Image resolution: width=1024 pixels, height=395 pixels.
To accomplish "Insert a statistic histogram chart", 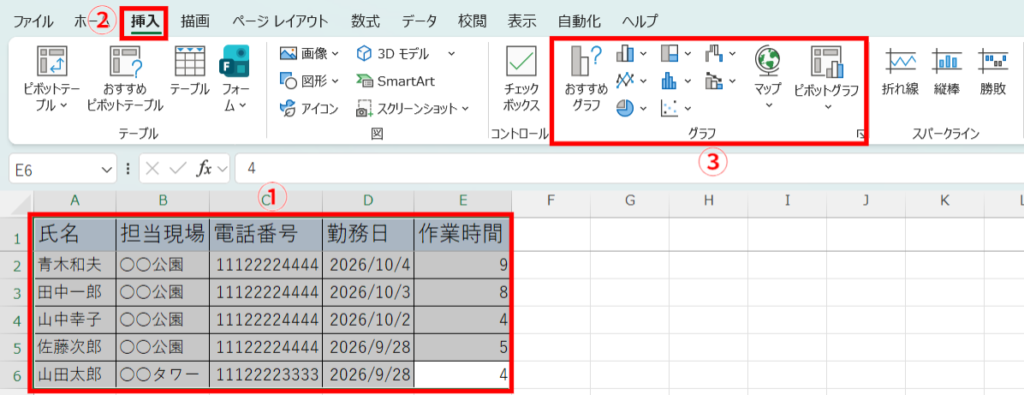I will 669,80.
